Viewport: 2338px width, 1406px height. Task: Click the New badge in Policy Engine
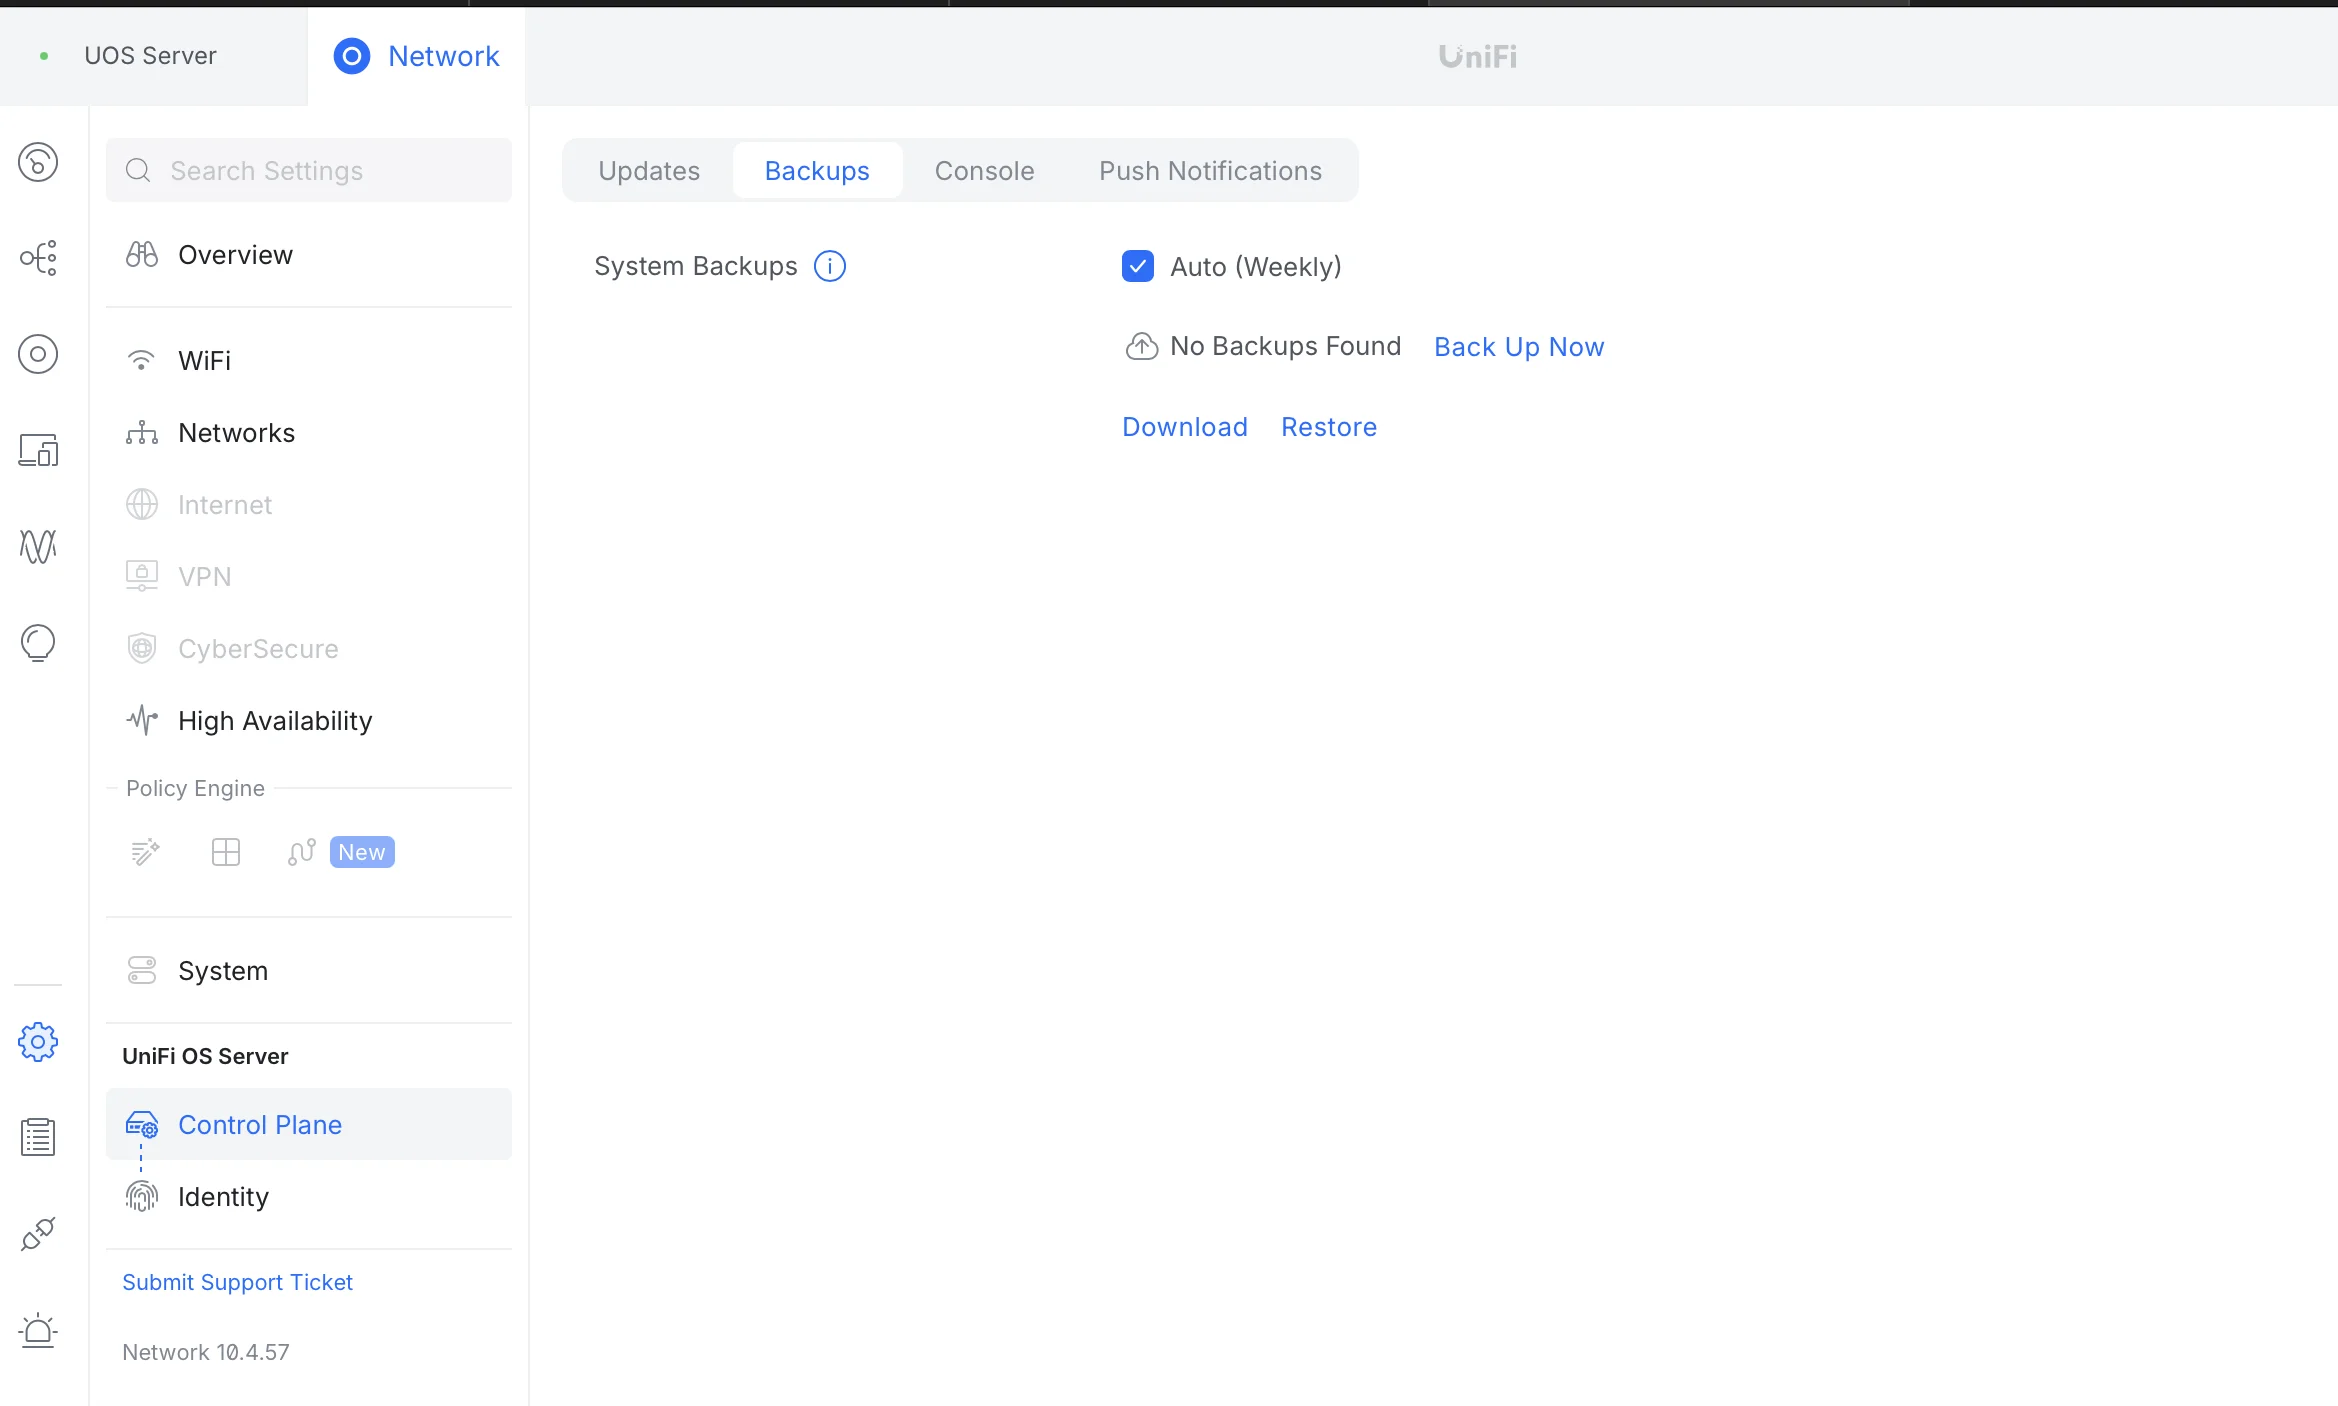click(x=362, y=852)
